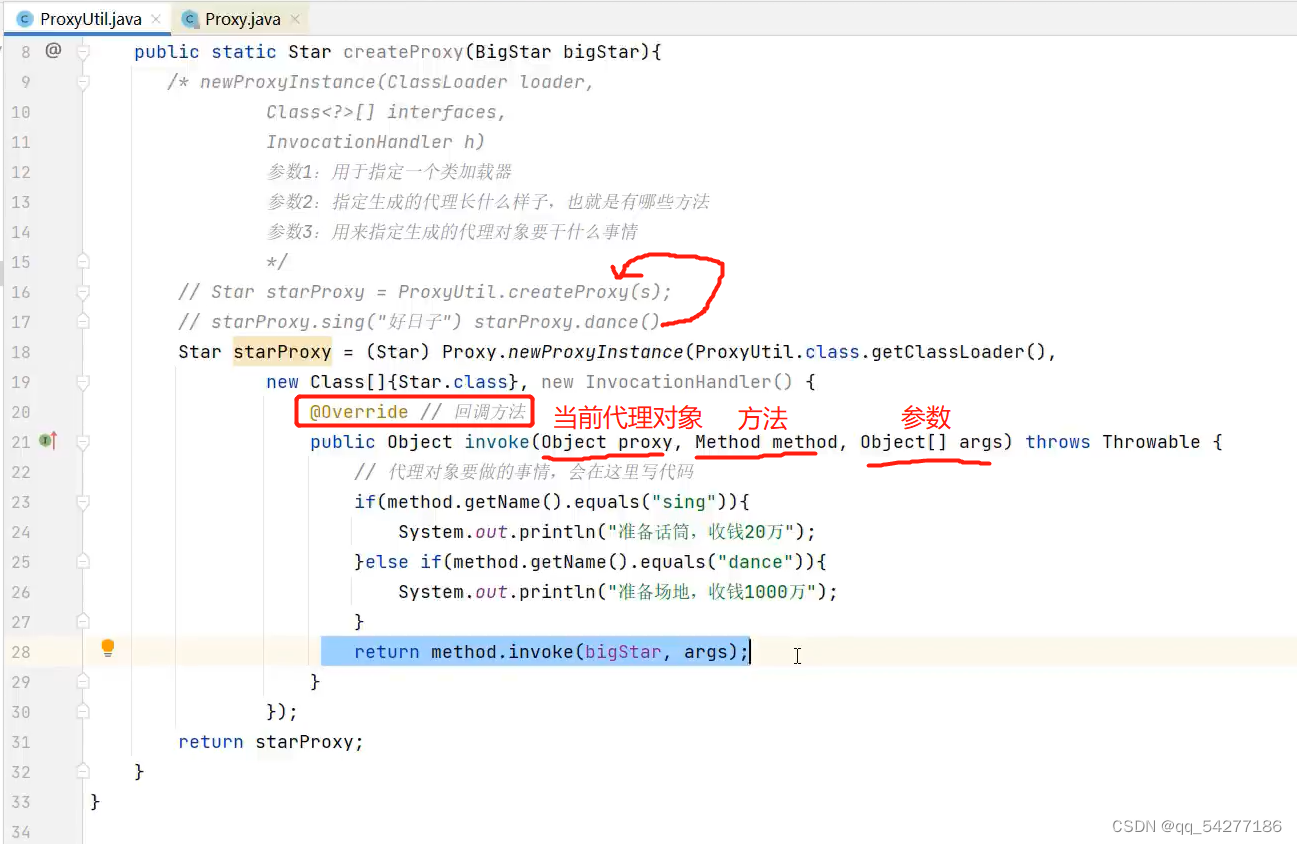Close the Proxy.java tab

(x=294, y=20)
